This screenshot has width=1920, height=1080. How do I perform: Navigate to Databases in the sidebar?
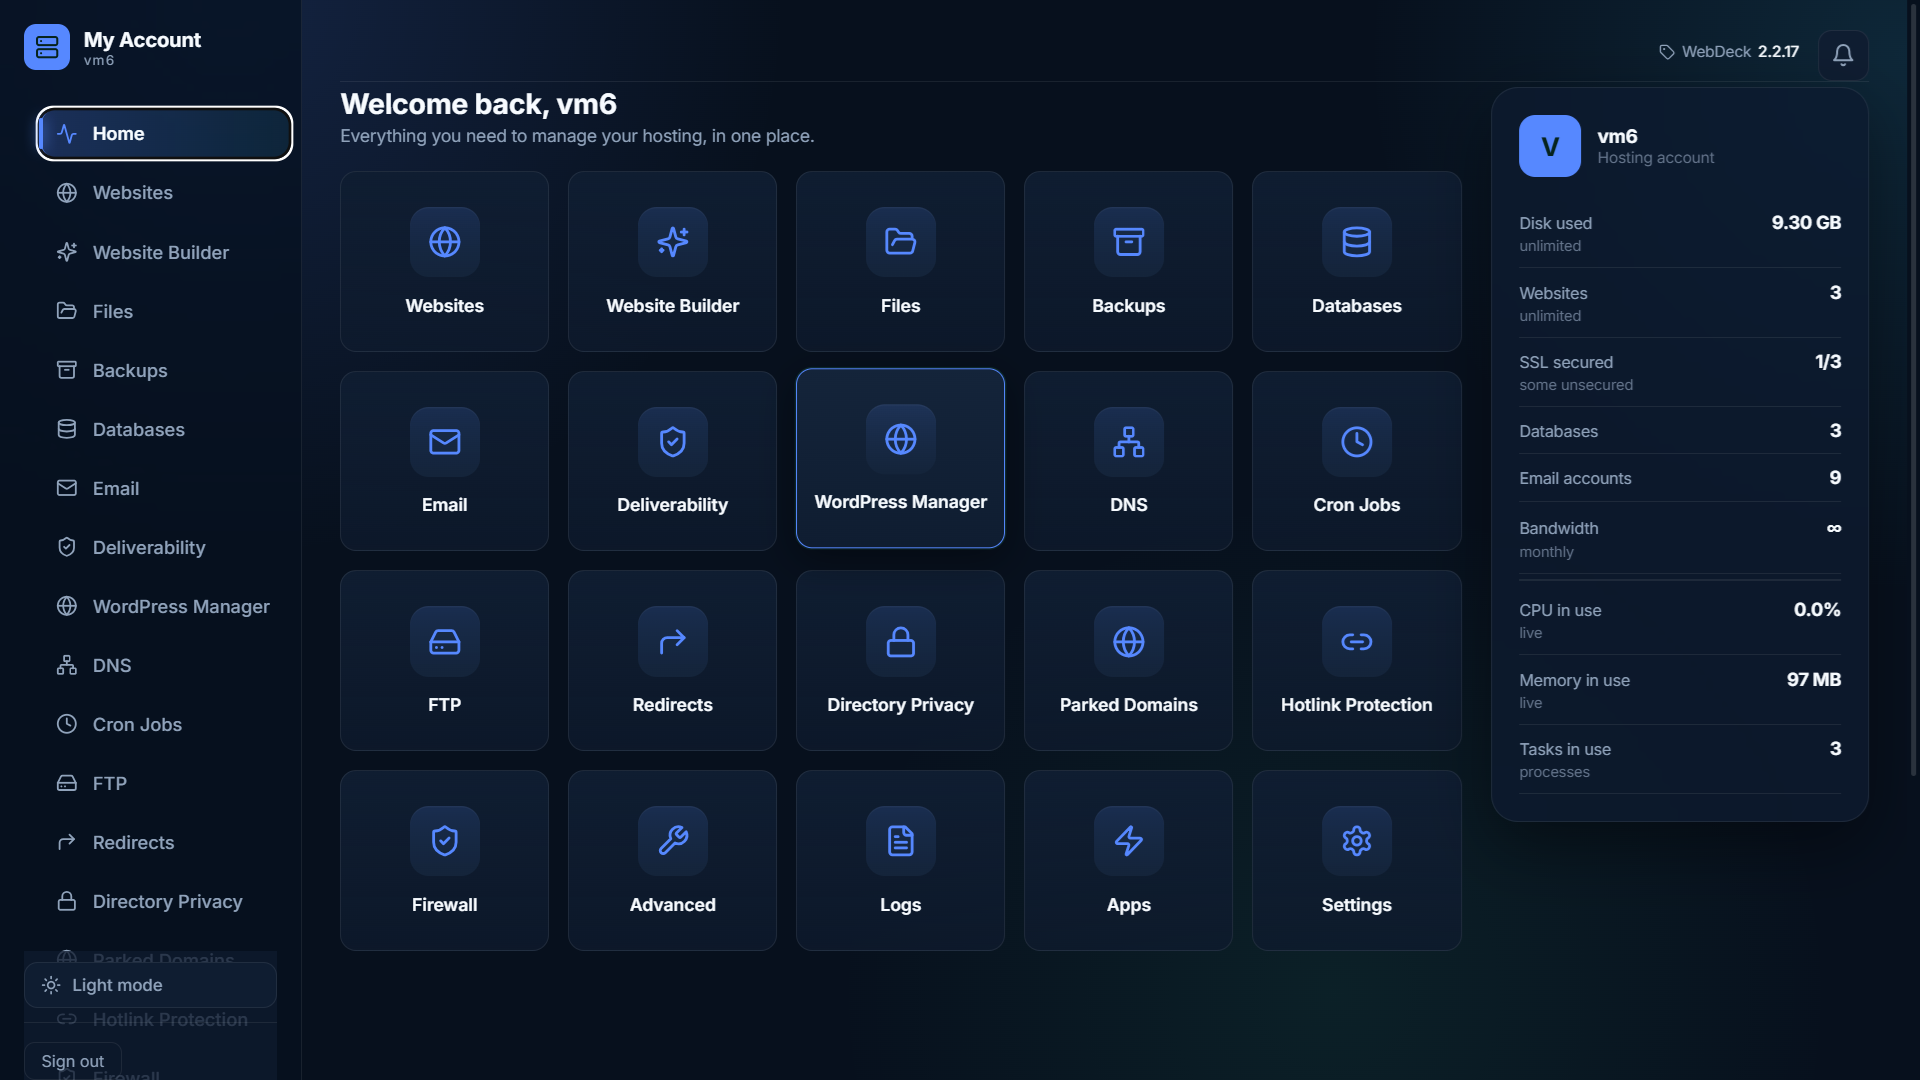point(165,429)
